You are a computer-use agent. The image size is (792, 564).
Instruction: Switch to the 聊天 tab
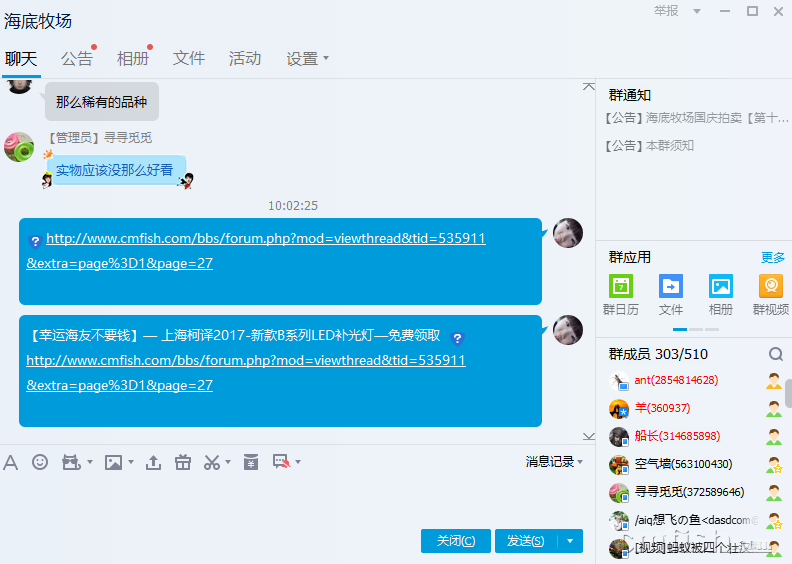coord(21,59)
